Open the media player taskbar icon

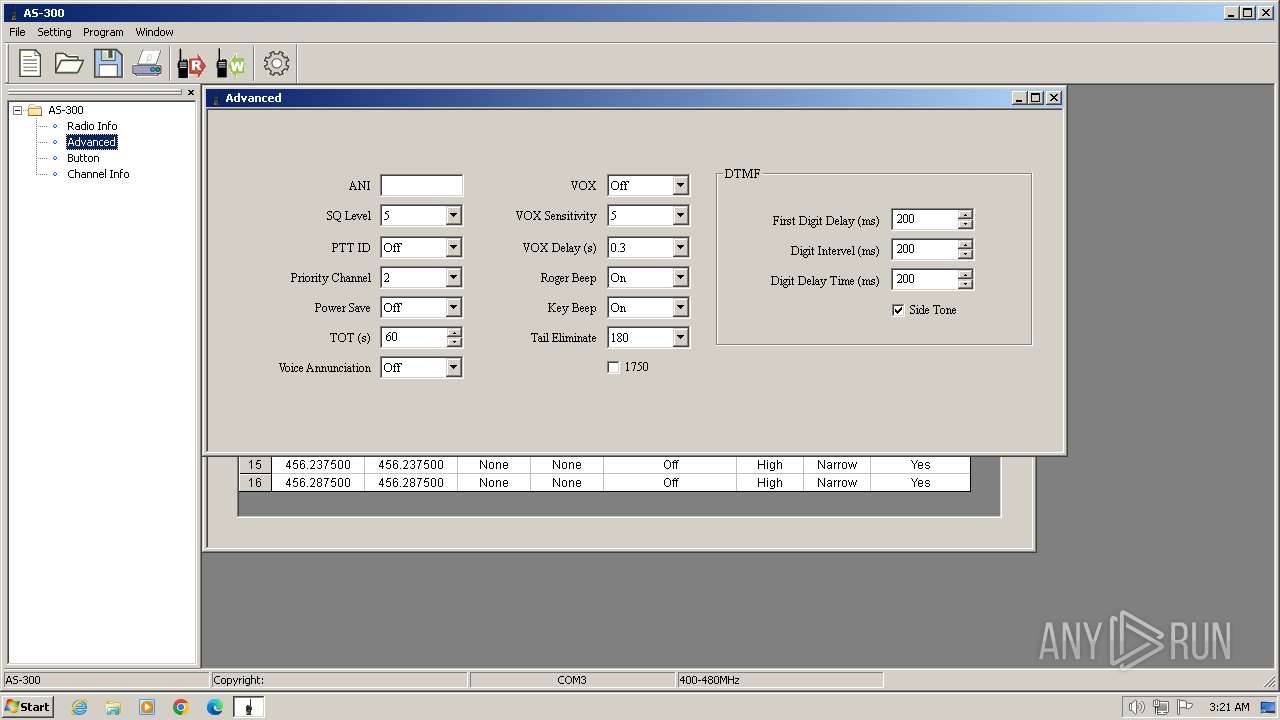tap(147, 707)
